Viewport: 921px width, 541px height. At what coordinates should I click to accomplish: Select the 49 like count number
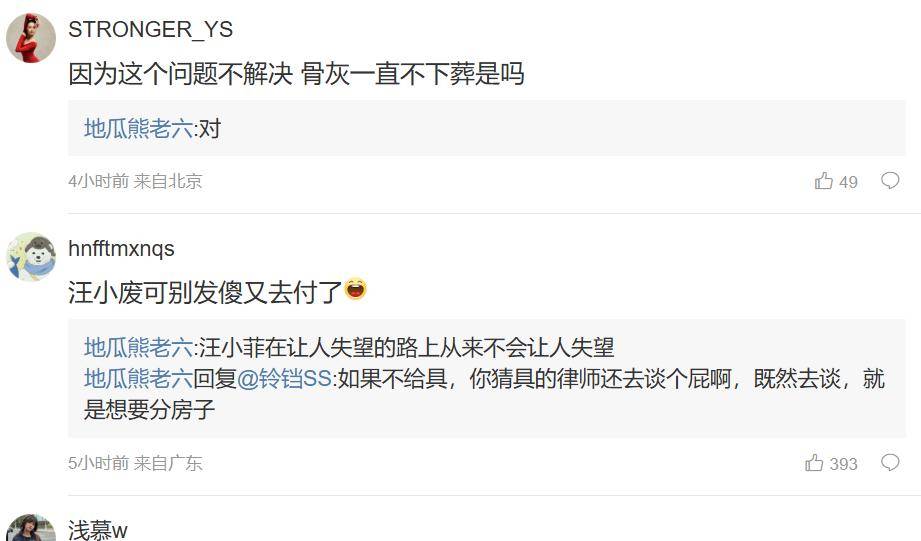(x=848, y=182)
